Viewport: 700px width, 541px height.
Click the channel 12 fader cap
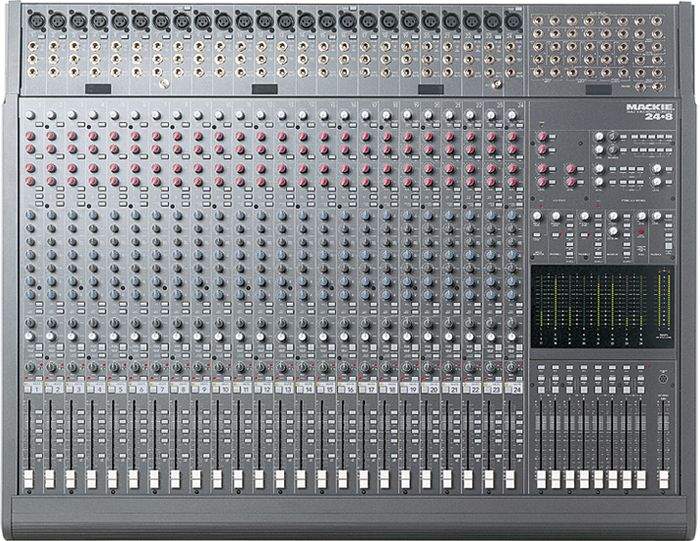[259, 479]
